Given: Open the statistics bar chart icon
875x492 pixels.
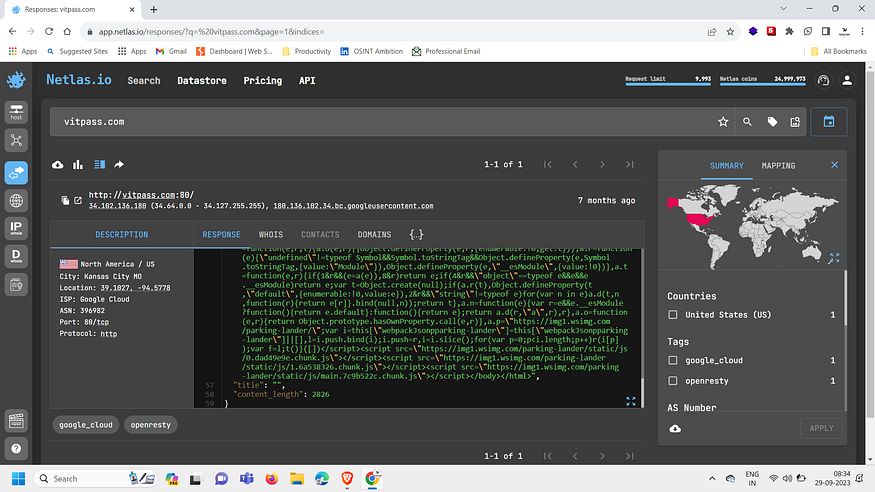Looking at the screenshot, I should click(x=78, y=165).
